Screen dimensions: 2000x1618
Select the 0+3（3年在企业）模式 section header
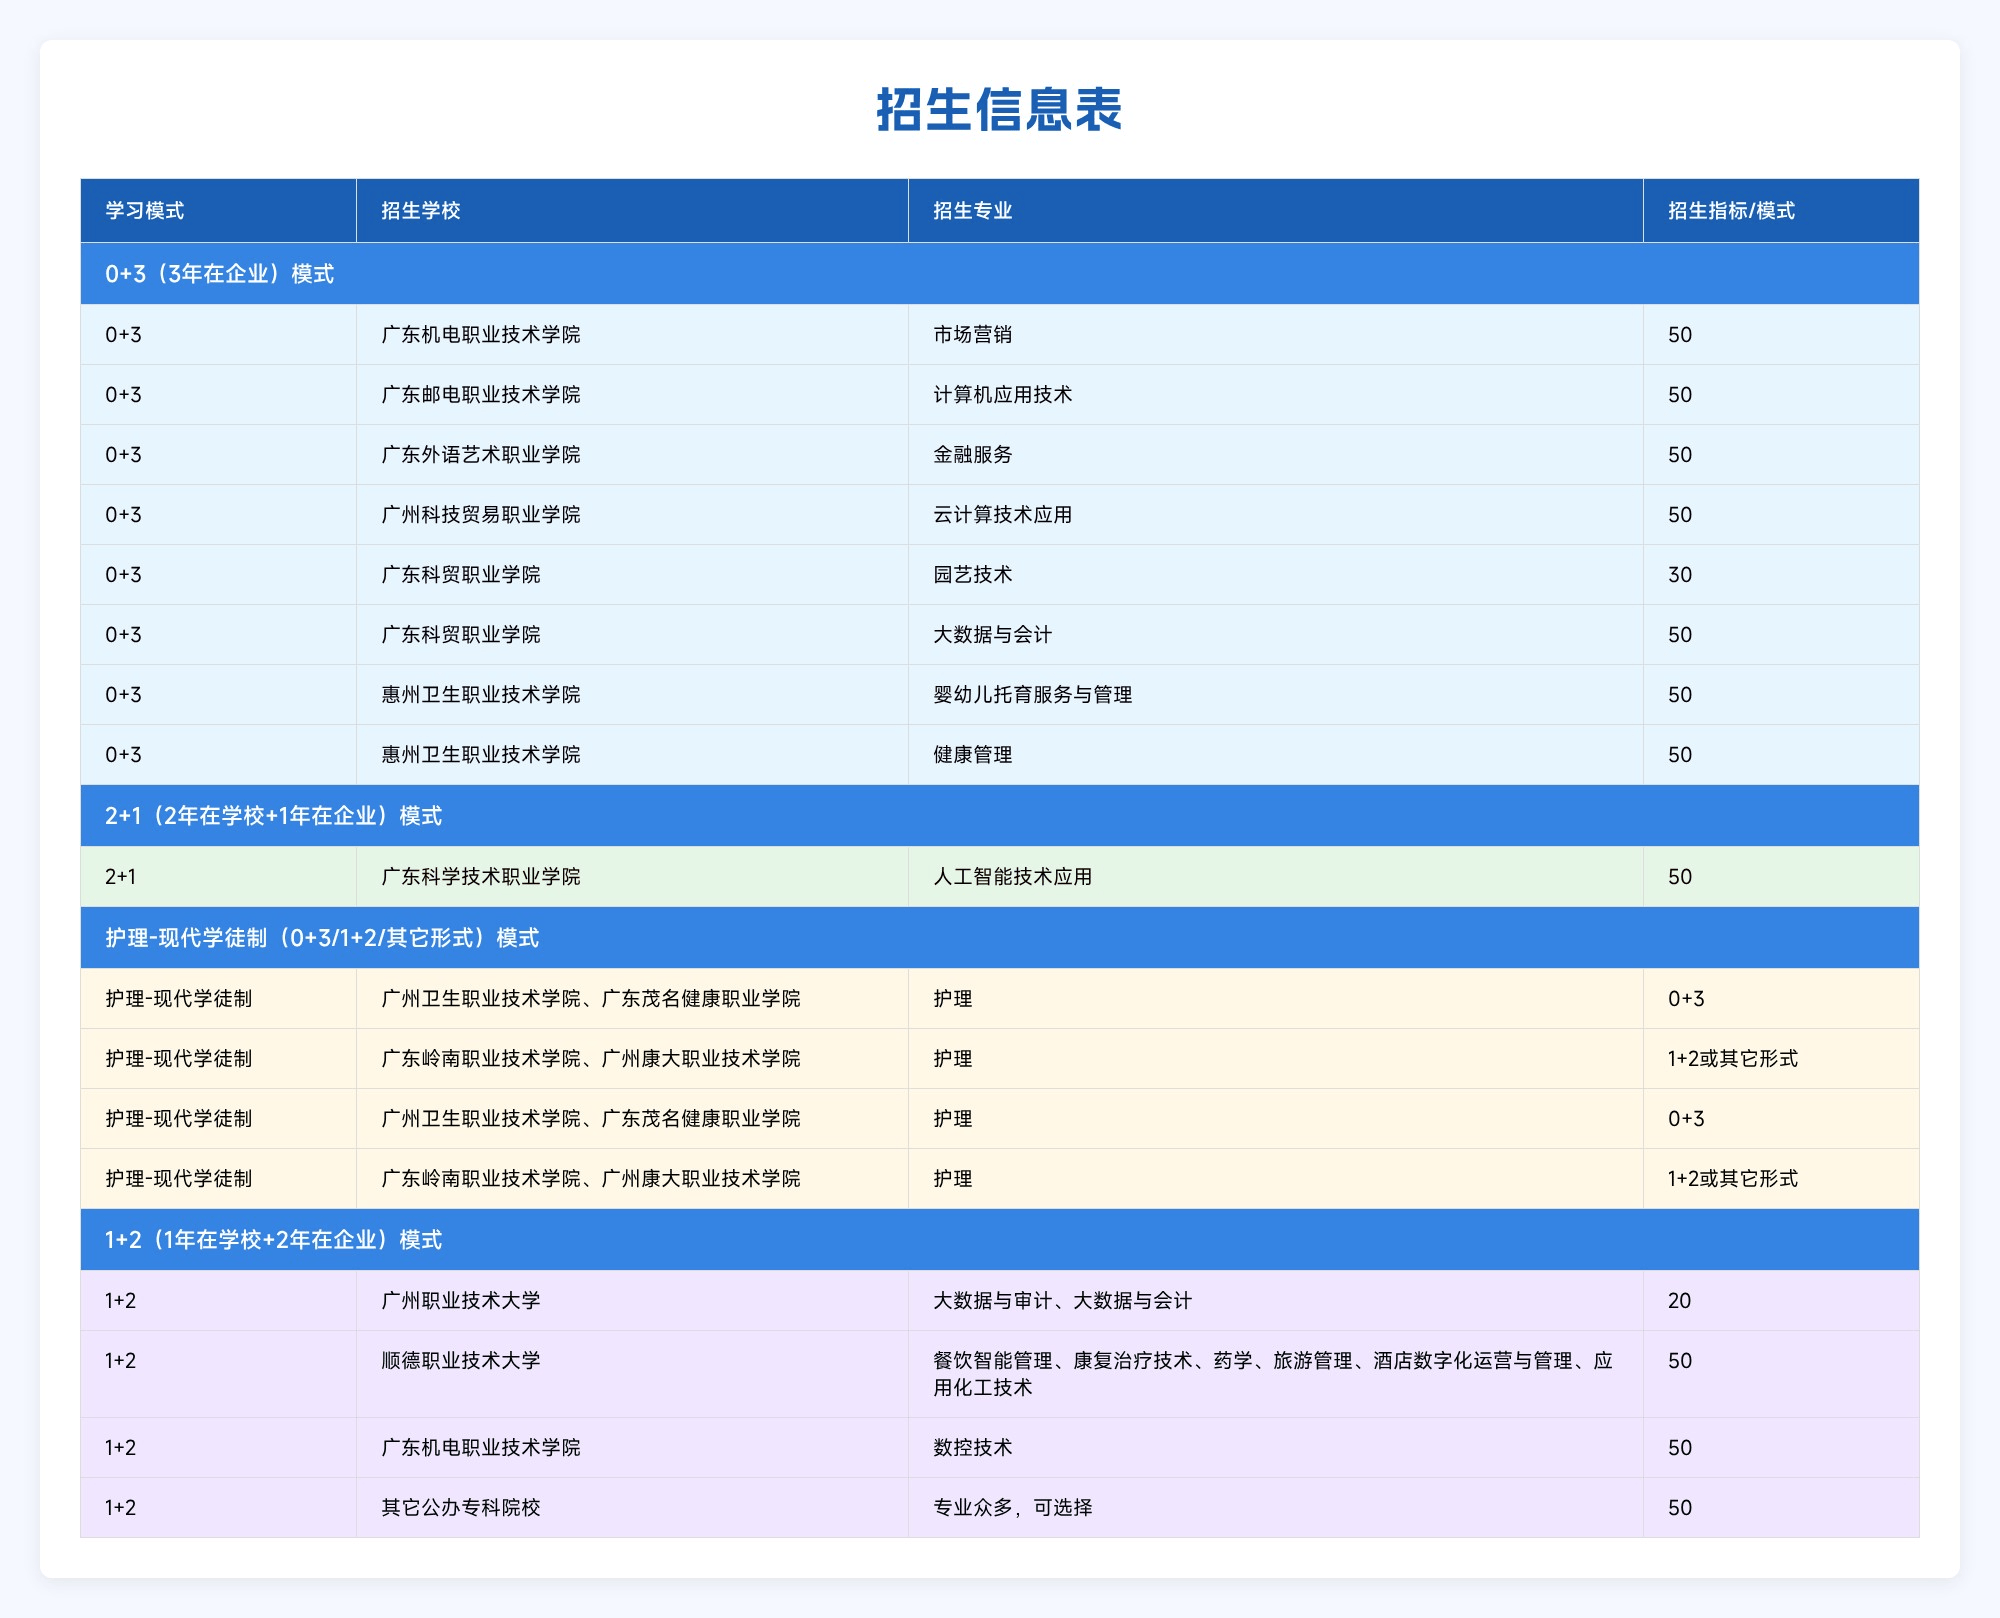pyautogui.click(x=1000, y=274)
